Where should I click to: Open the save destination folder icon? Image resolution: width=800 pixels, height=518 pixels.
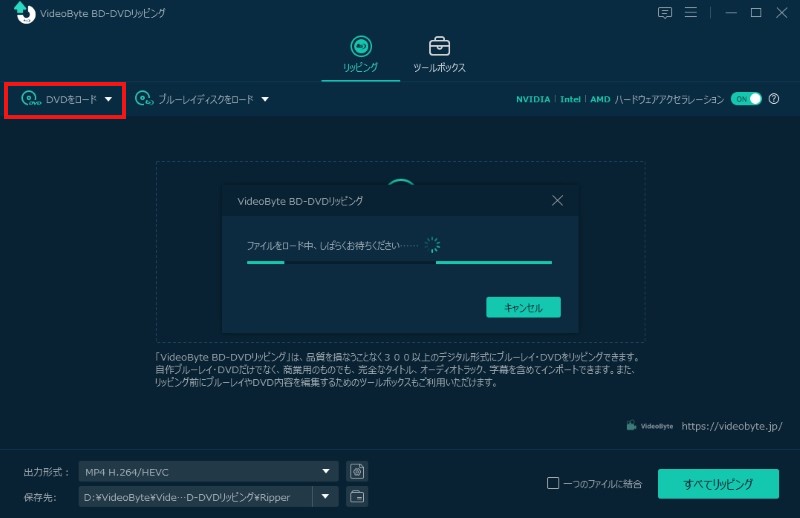coord(357,496)
